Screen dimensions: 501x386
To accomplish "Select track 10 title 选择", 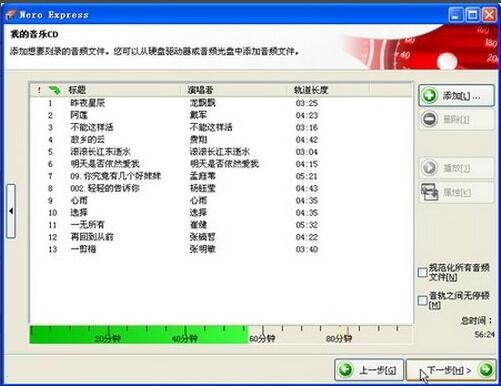I will (79, 213).
